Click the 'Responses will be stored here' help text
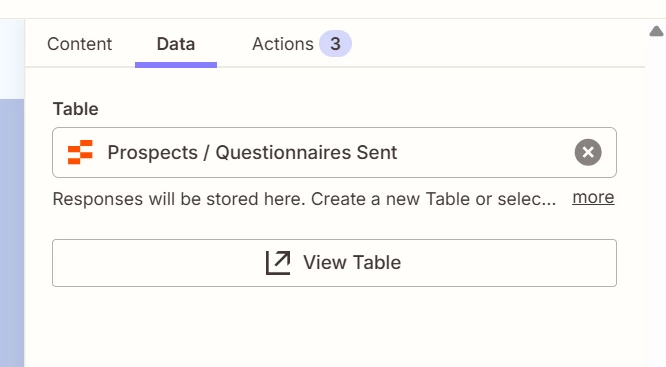666x367 pixels. (304, 199)
